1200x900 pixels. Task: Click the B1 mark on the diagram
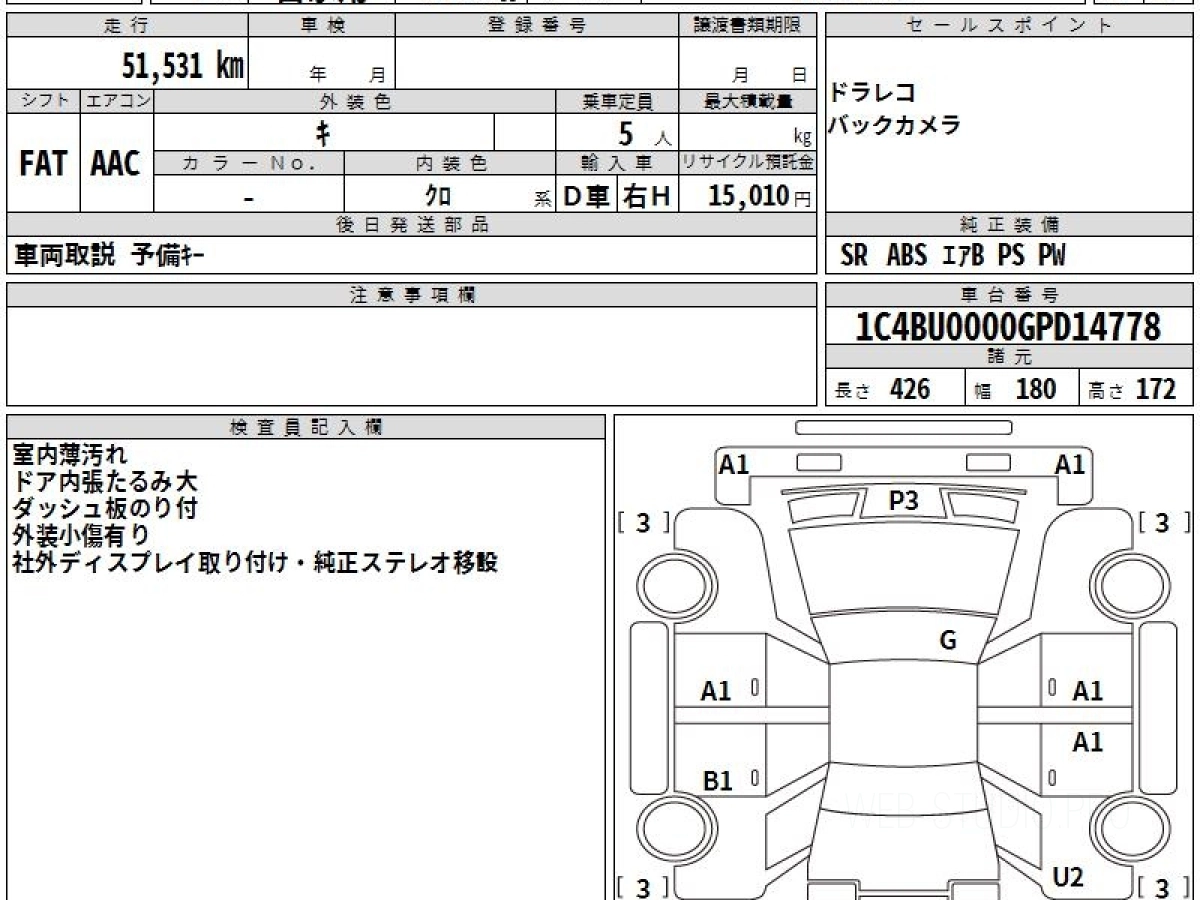point(717,781)
